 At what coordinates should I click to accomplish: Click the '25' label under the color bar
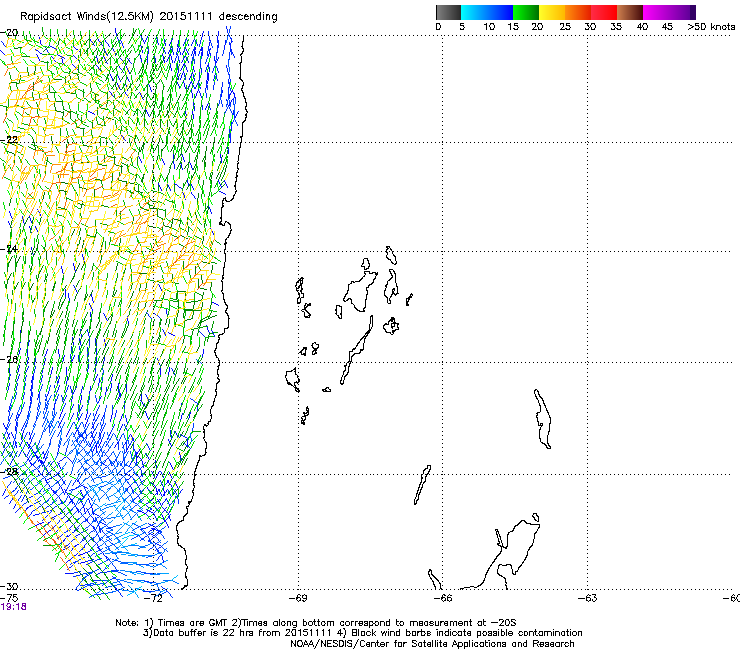coord(565,27)
